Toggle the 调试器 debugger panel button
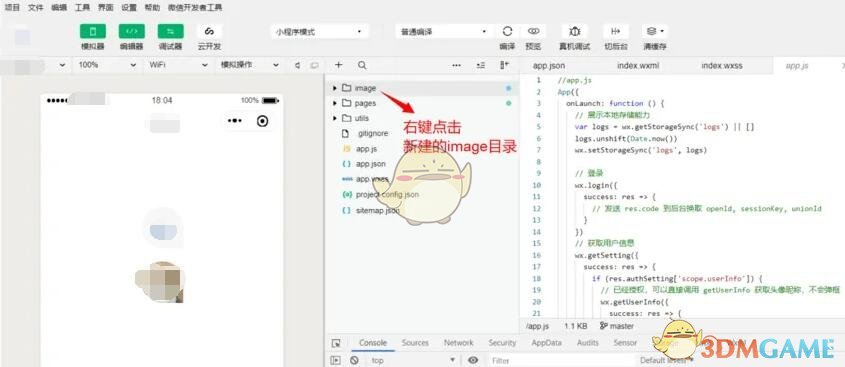The width and height of the screenshot is (845, 367). [x=170, y=31]
